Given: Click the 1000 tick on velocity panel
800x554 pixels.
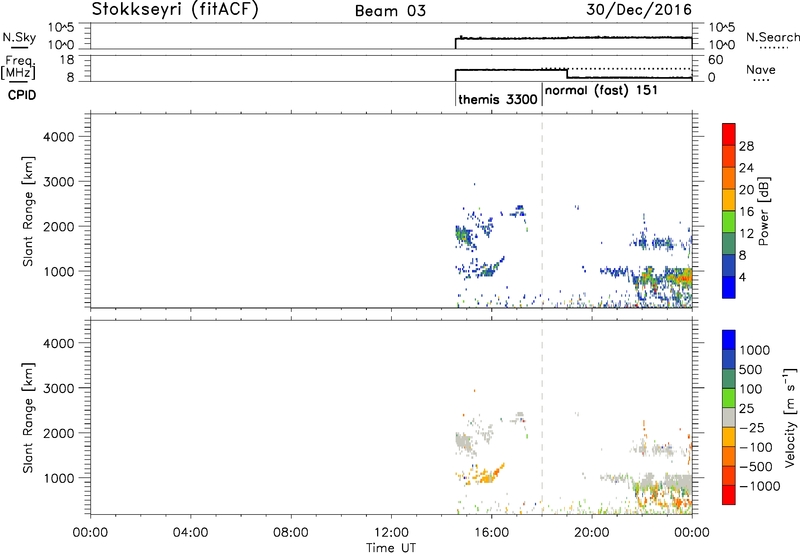Looking at the screenshot, I should (x=58, y=478).
